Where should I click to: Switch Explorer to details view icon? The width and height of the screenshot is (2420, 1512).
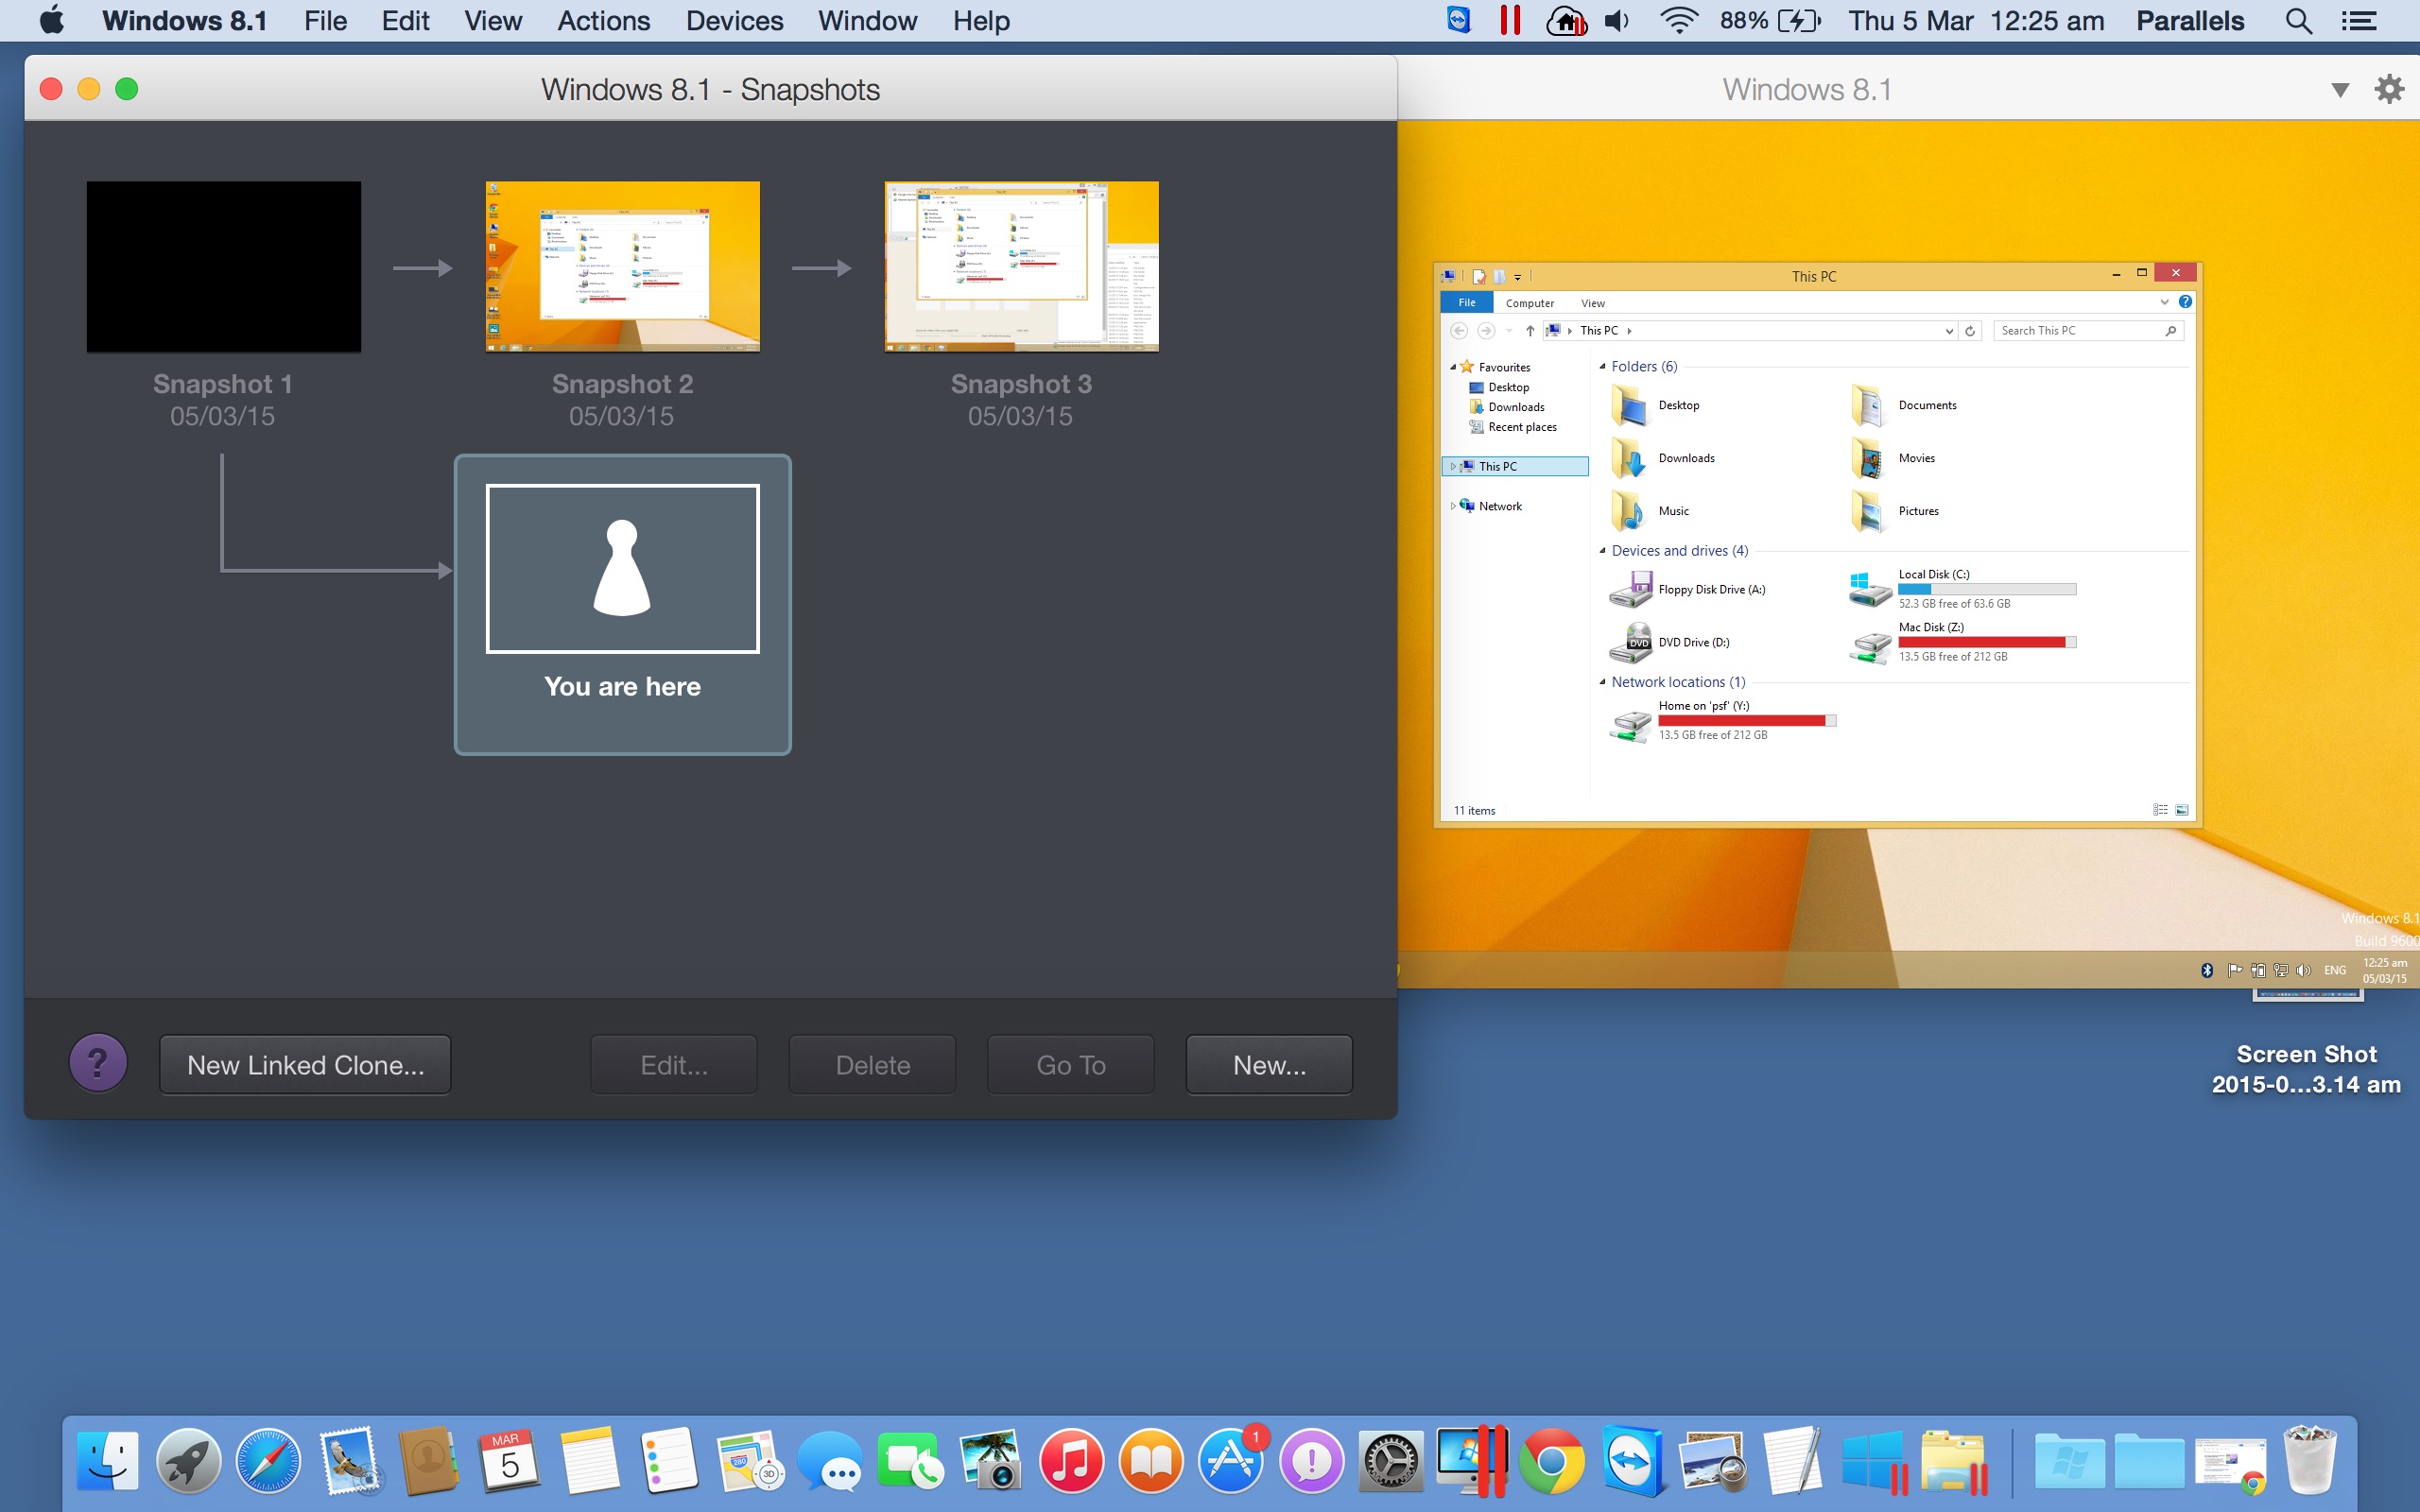click(2160, 810)
